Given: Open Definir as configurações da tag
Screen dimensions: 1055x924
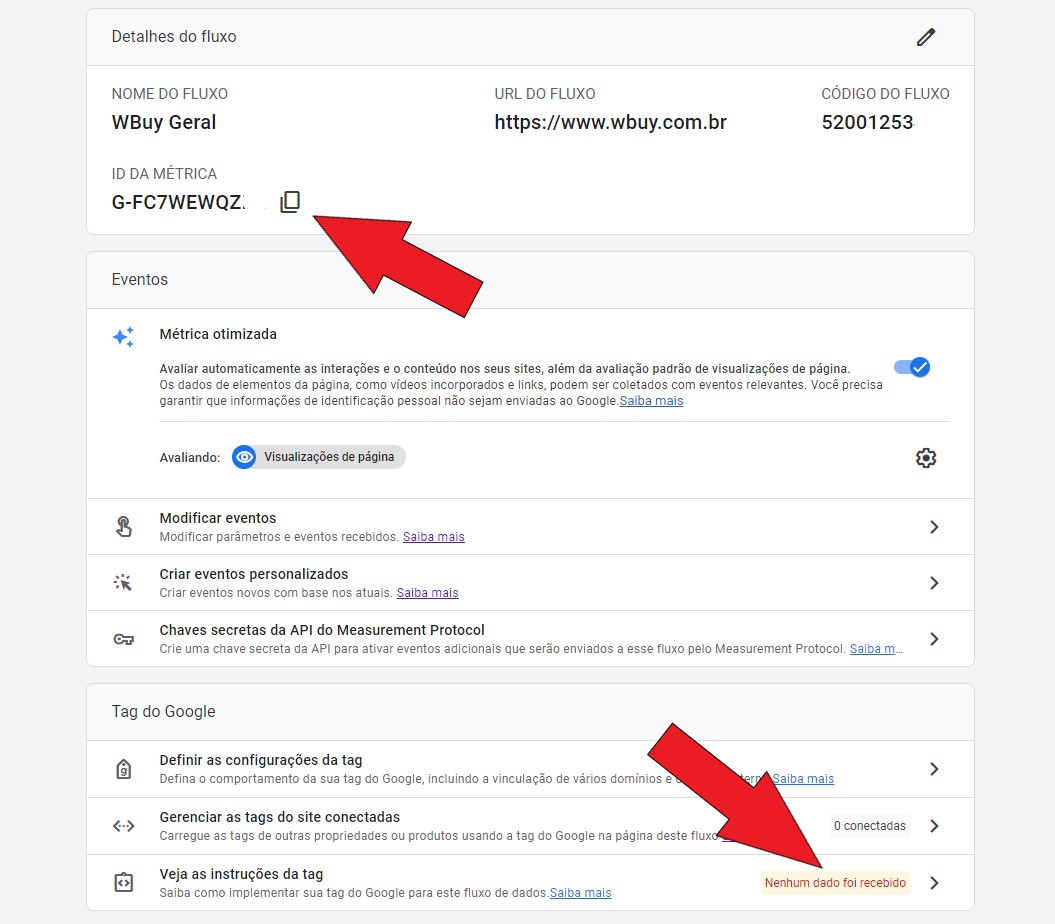Looking at the screenshot, I should pos(934,769).
